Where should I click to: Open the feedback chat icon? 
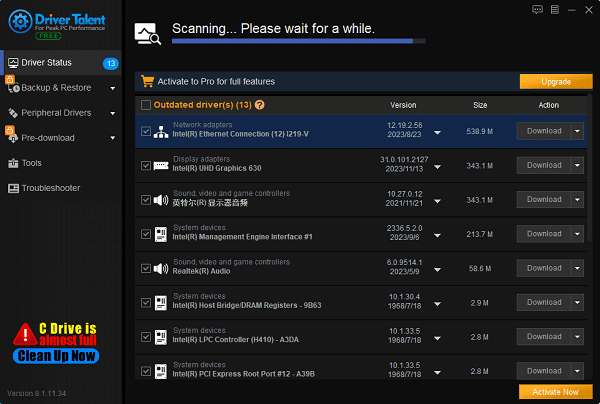[x=537, y=10]
